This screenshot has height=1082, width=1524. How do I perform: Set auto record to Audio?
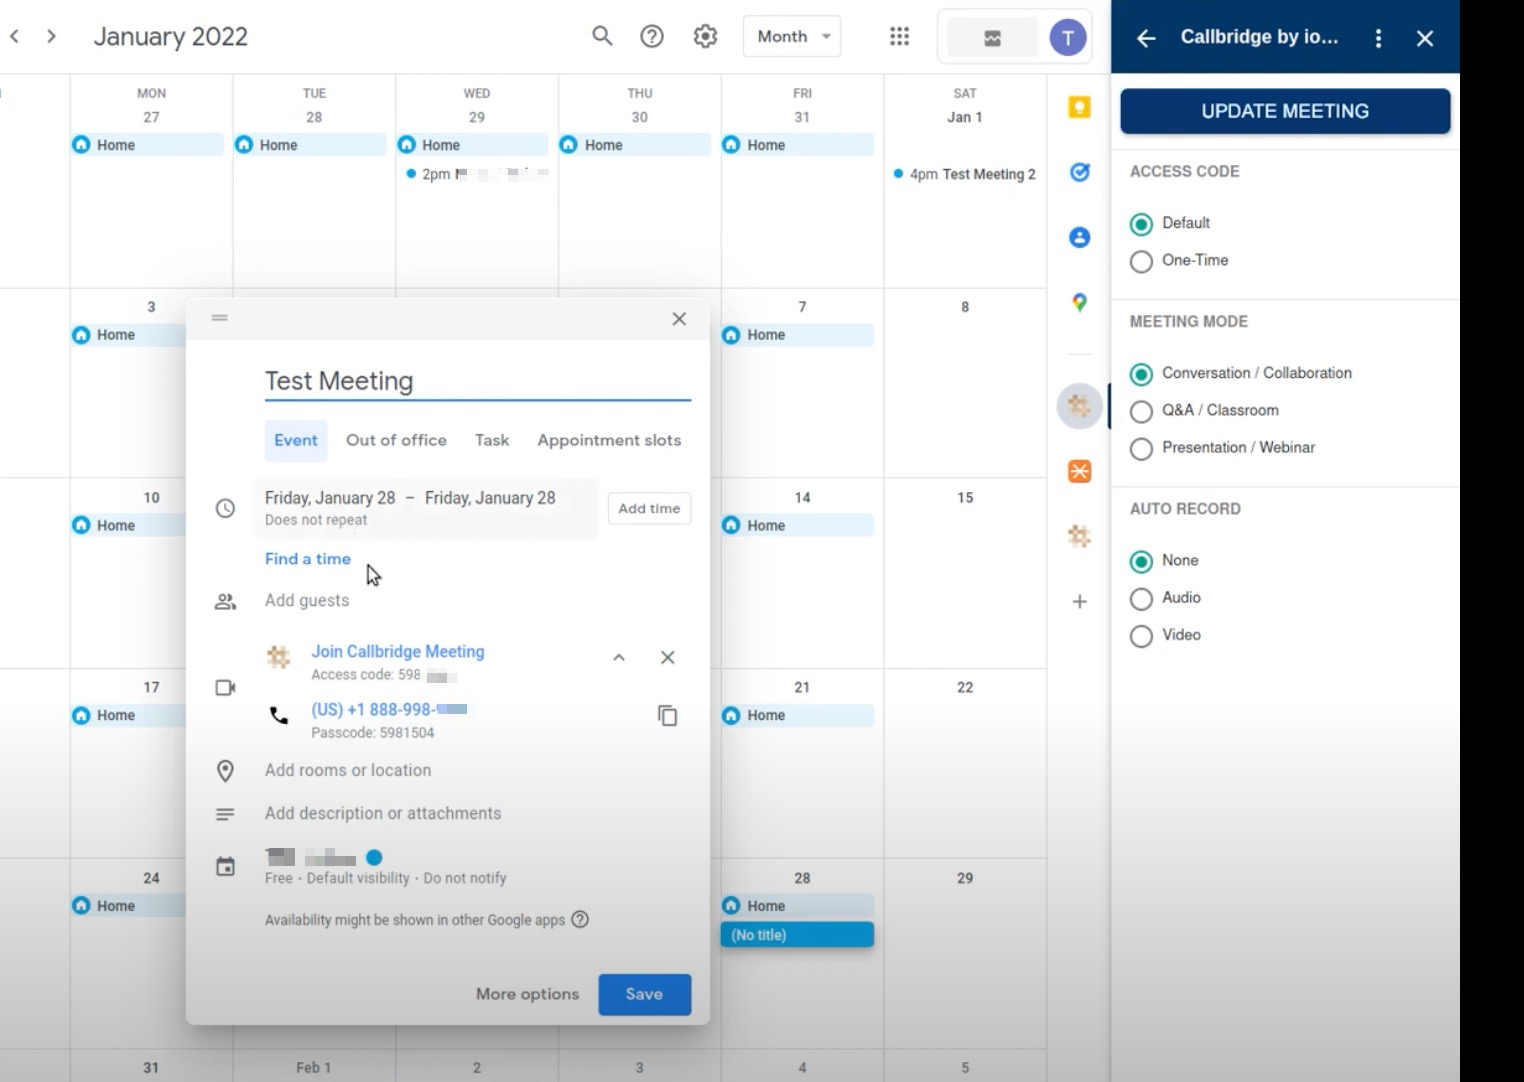1141,599
